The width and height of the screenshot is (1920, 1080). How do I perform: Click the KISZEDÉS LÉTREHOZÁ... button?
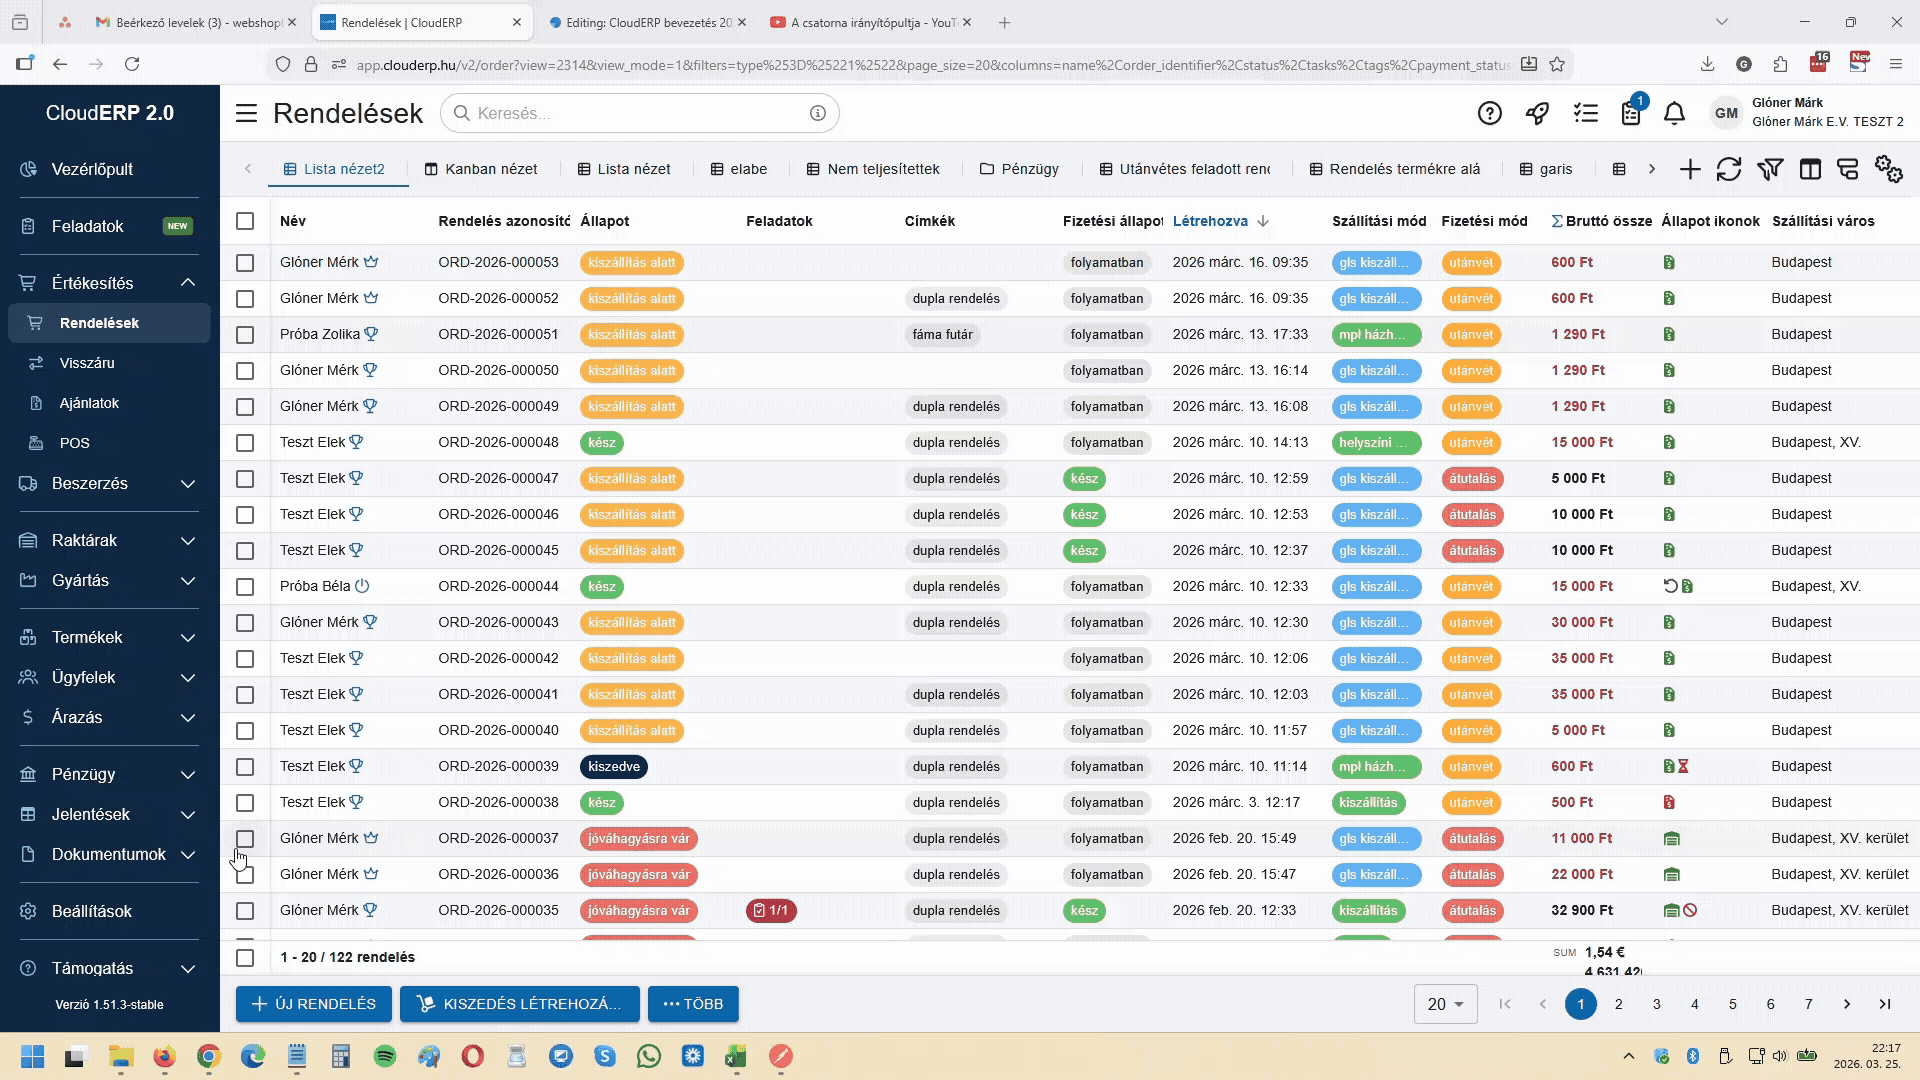[x=519, y=1004]
